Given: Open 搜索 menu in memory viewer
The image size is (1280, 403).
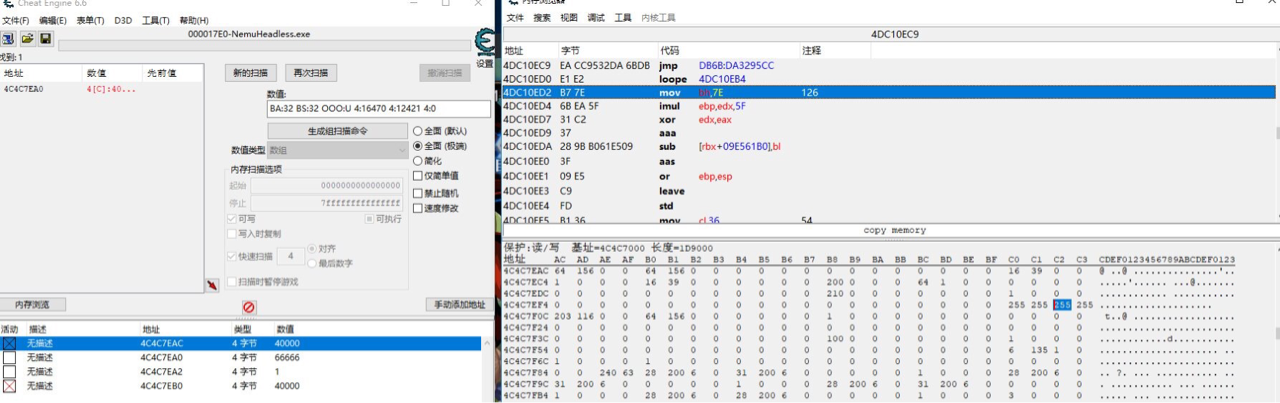Looking at the screenshot, I should pos(542,18).
